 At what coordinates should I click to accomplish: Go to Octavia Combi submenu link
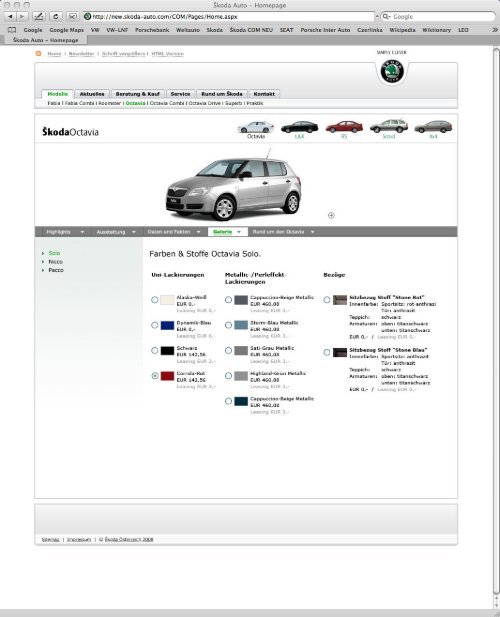pos(167,103)
